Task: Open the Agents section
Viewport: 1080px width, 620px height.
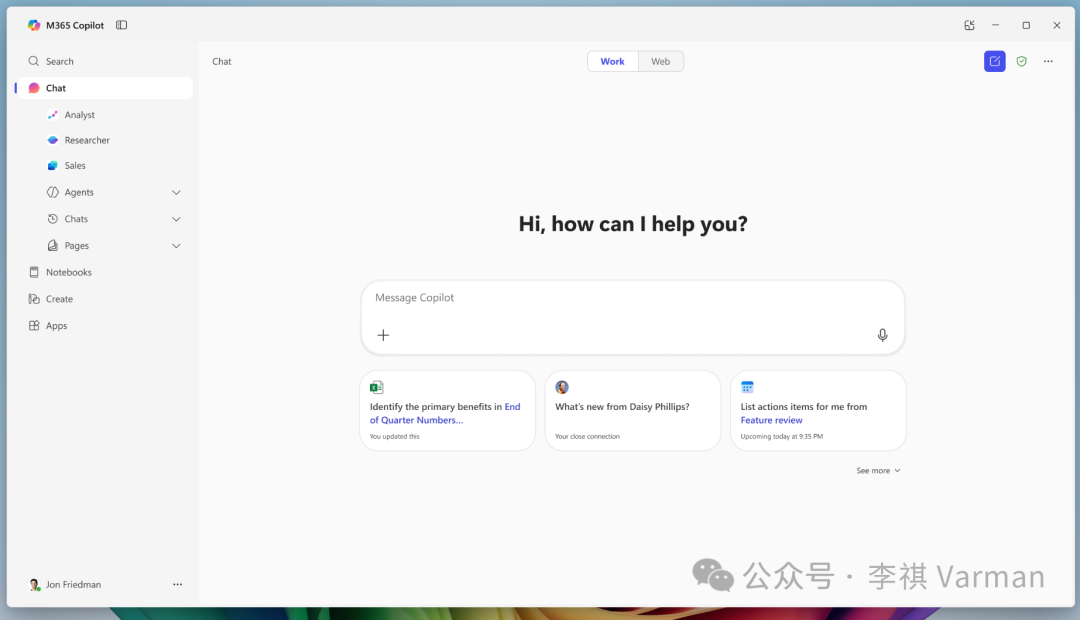Action: 79,192
